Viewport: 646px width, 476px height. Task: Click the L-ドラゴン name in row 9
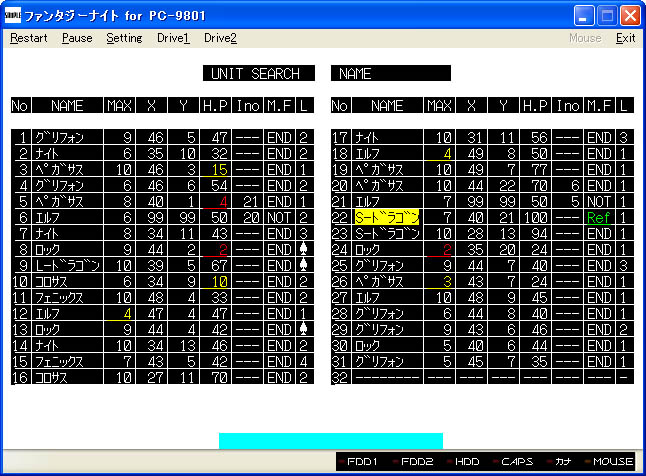(x=67, y=265)
